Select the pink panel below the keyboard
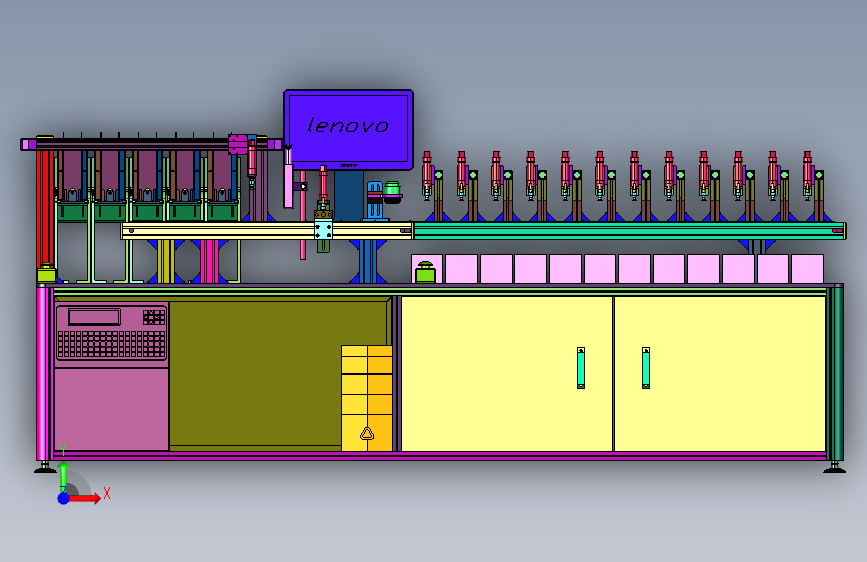The image size is (867, 562). [112, 409]
